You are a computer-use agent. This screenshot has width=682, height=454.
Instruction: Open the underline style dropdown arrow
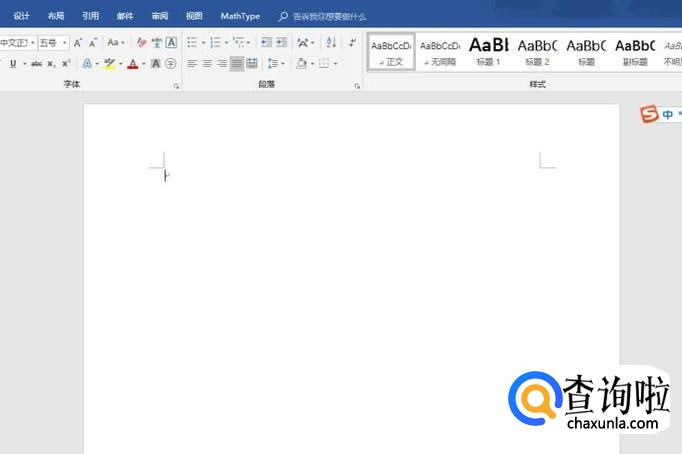point(24,64)
